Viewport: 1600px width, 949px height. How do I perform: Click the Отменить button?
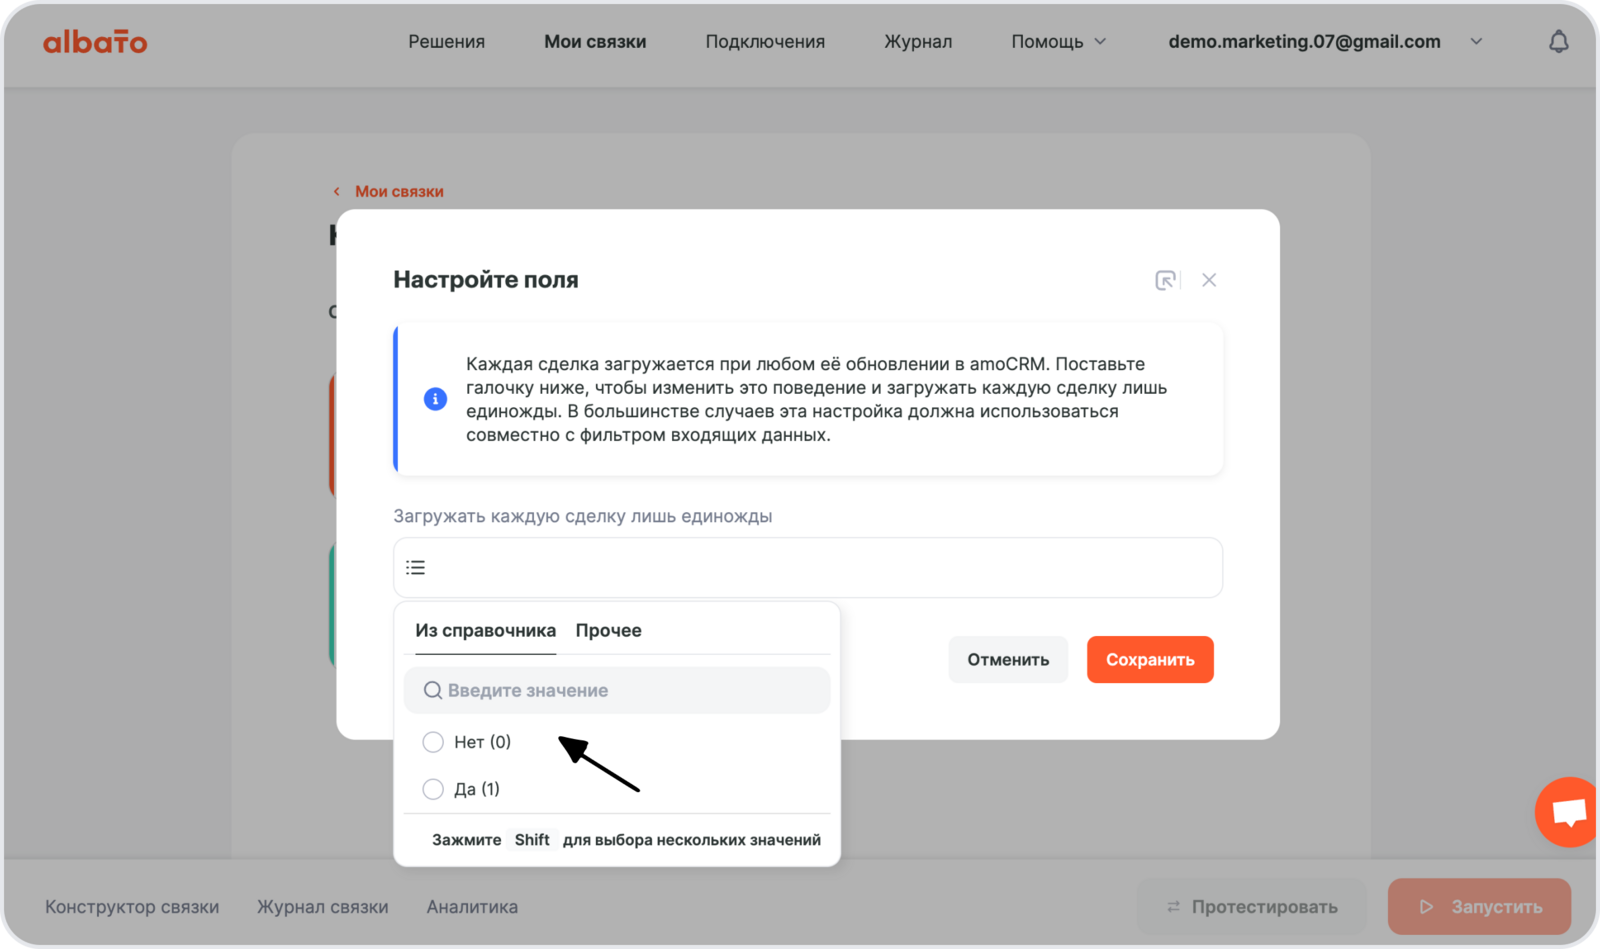tap(1008, 660)
